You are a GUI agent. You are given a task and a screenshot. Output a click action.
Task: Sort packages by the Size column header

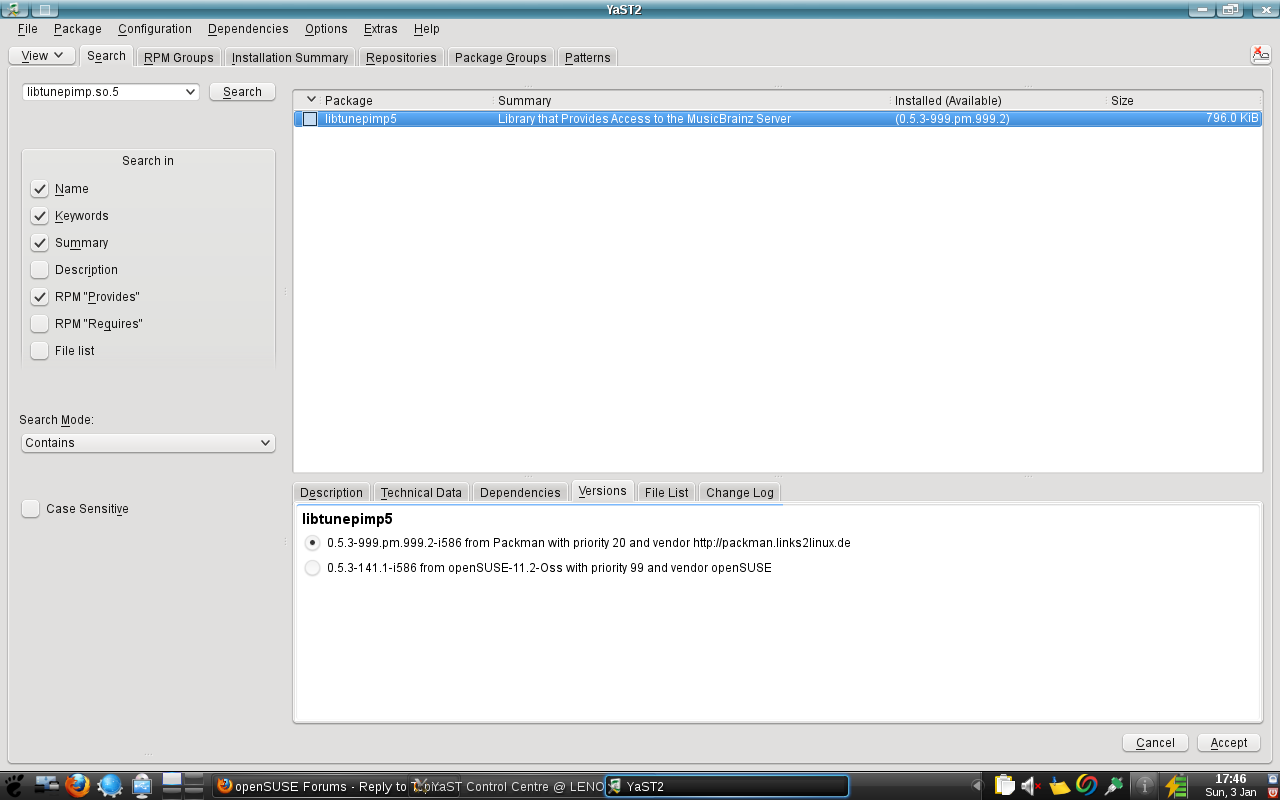(1184, 100)
